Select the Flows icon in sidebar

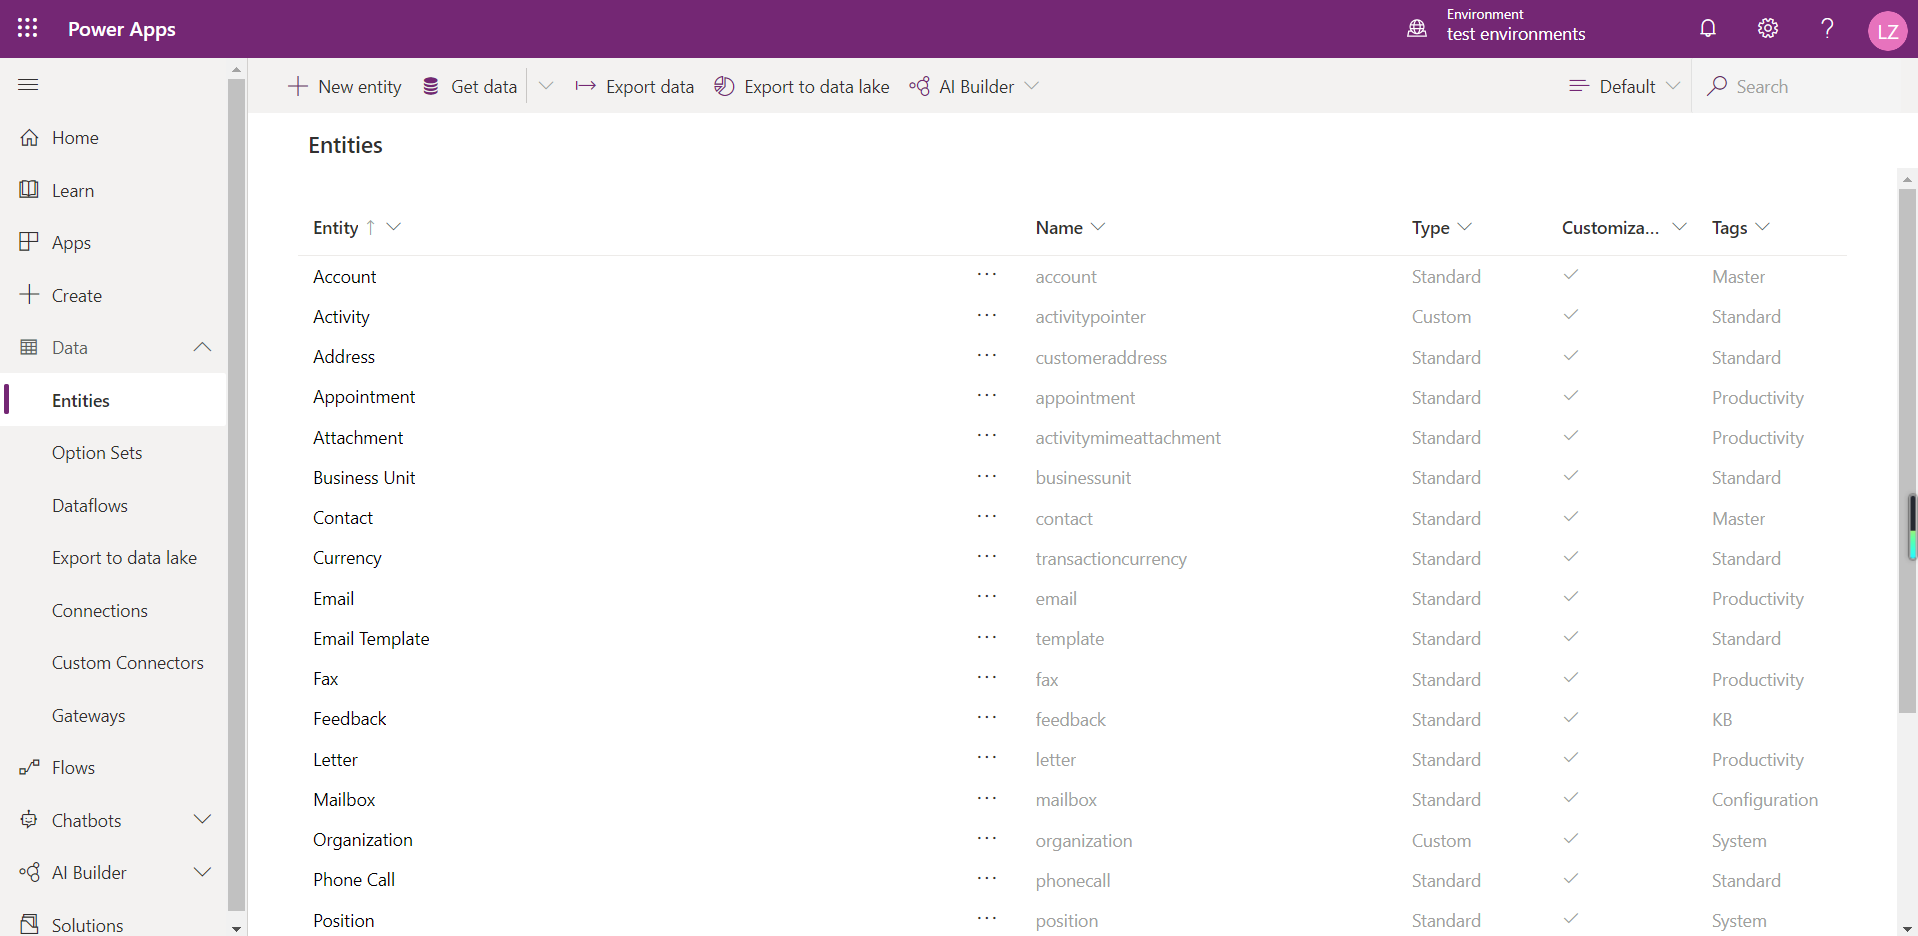pyautogui.click(x=30, y=767)
